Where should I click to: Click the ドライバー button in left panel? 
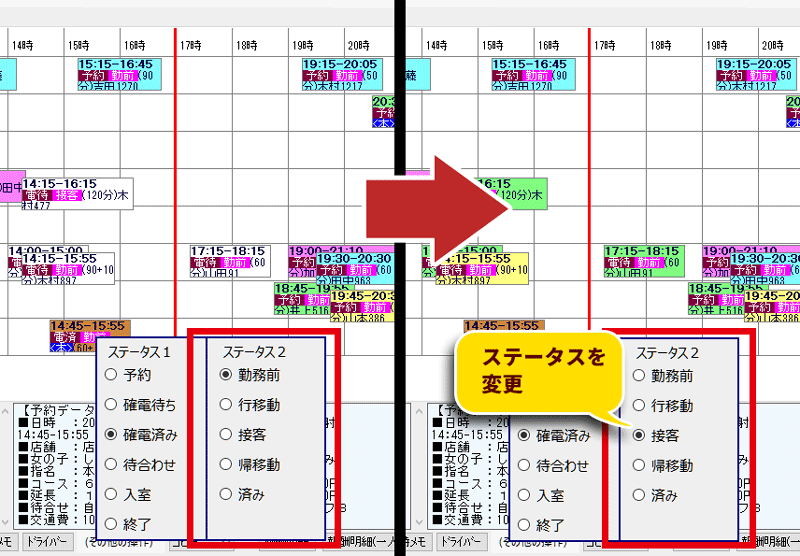point(49,541)
